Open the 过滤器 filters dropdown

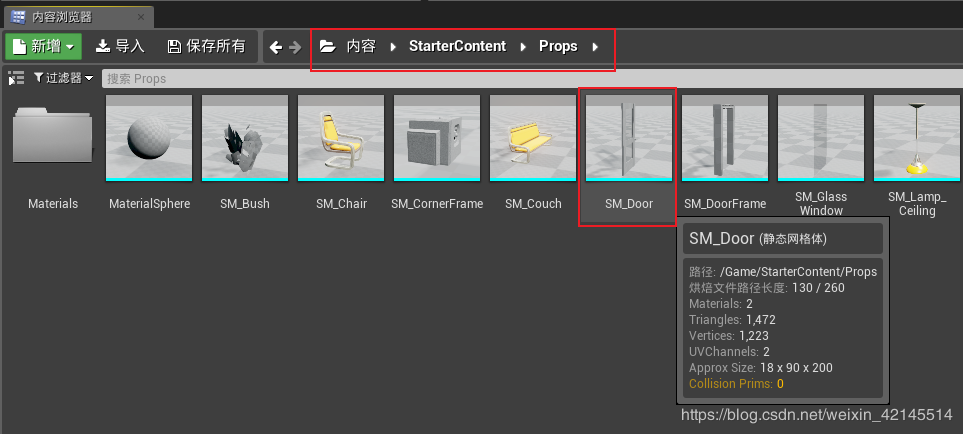click(63, 78)
